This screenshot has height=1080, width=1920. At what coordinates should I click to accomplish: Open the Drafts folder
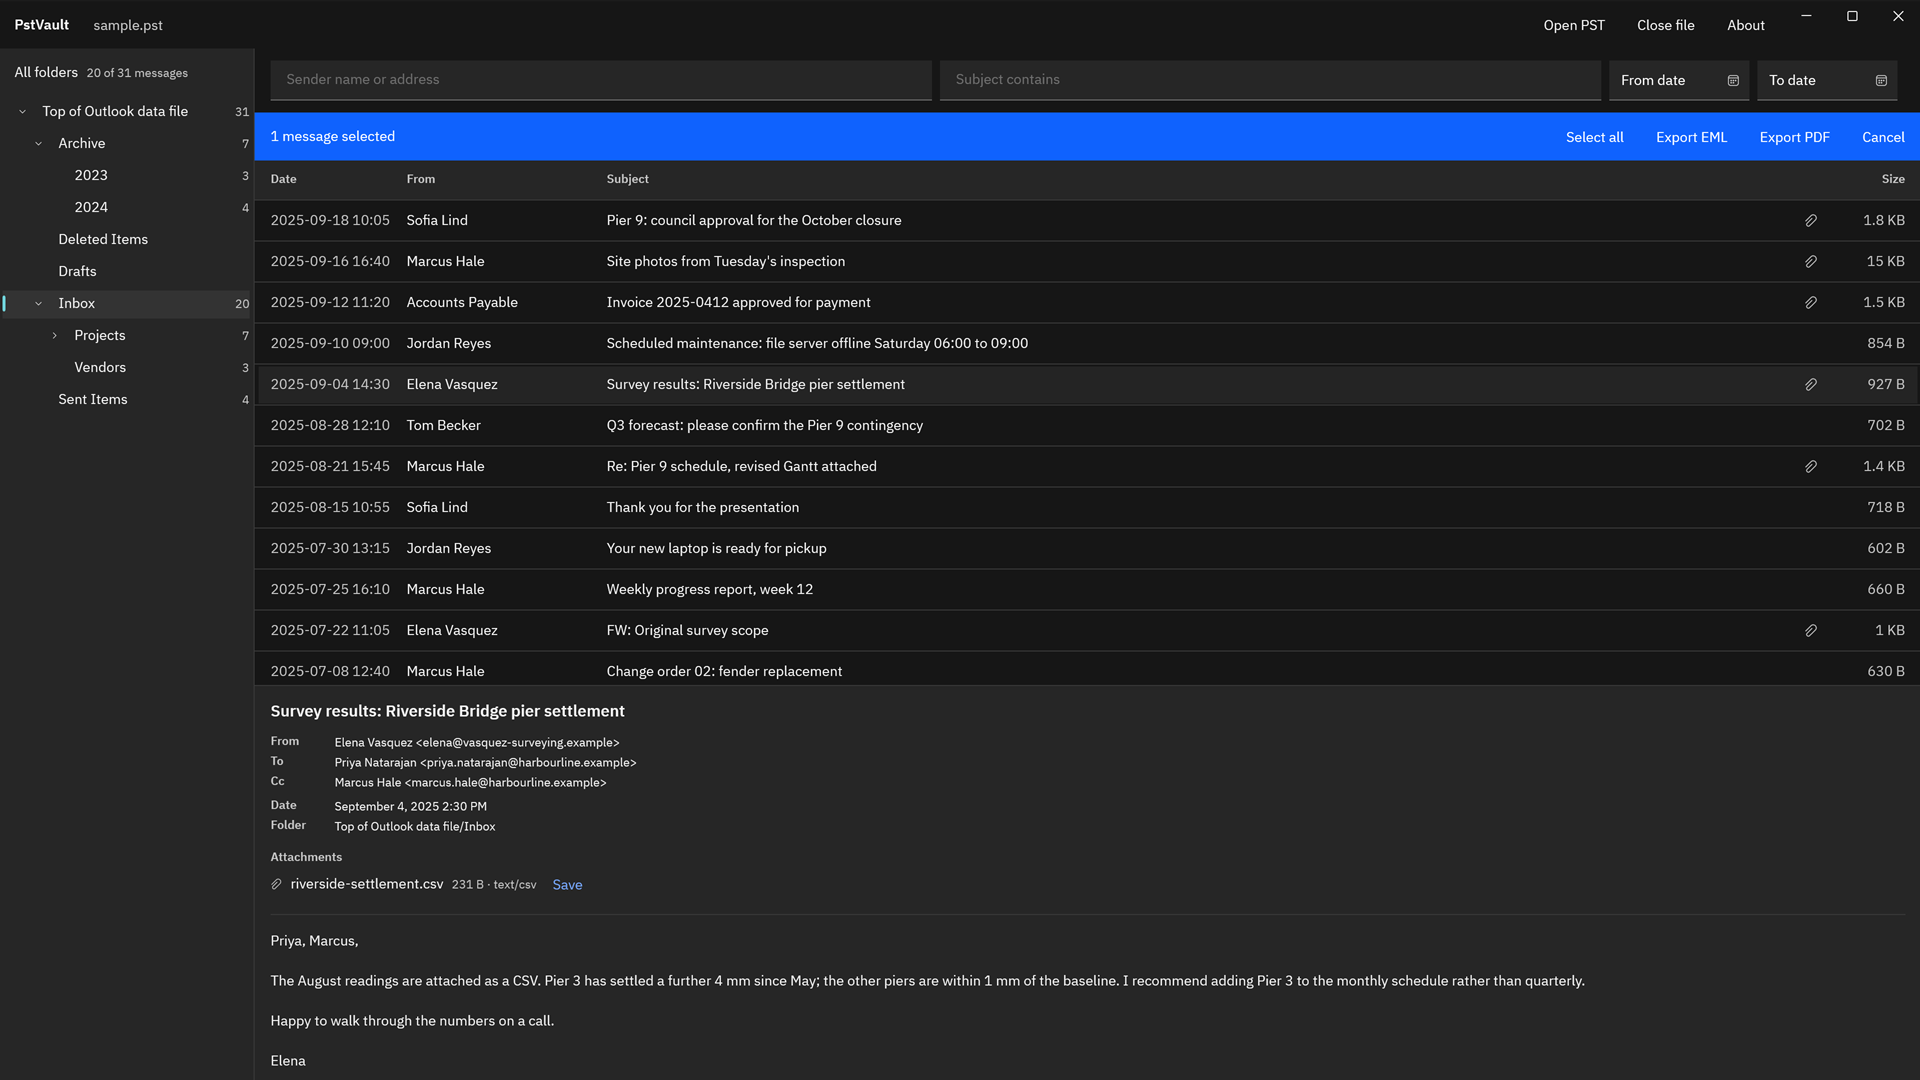pos(127,271)
